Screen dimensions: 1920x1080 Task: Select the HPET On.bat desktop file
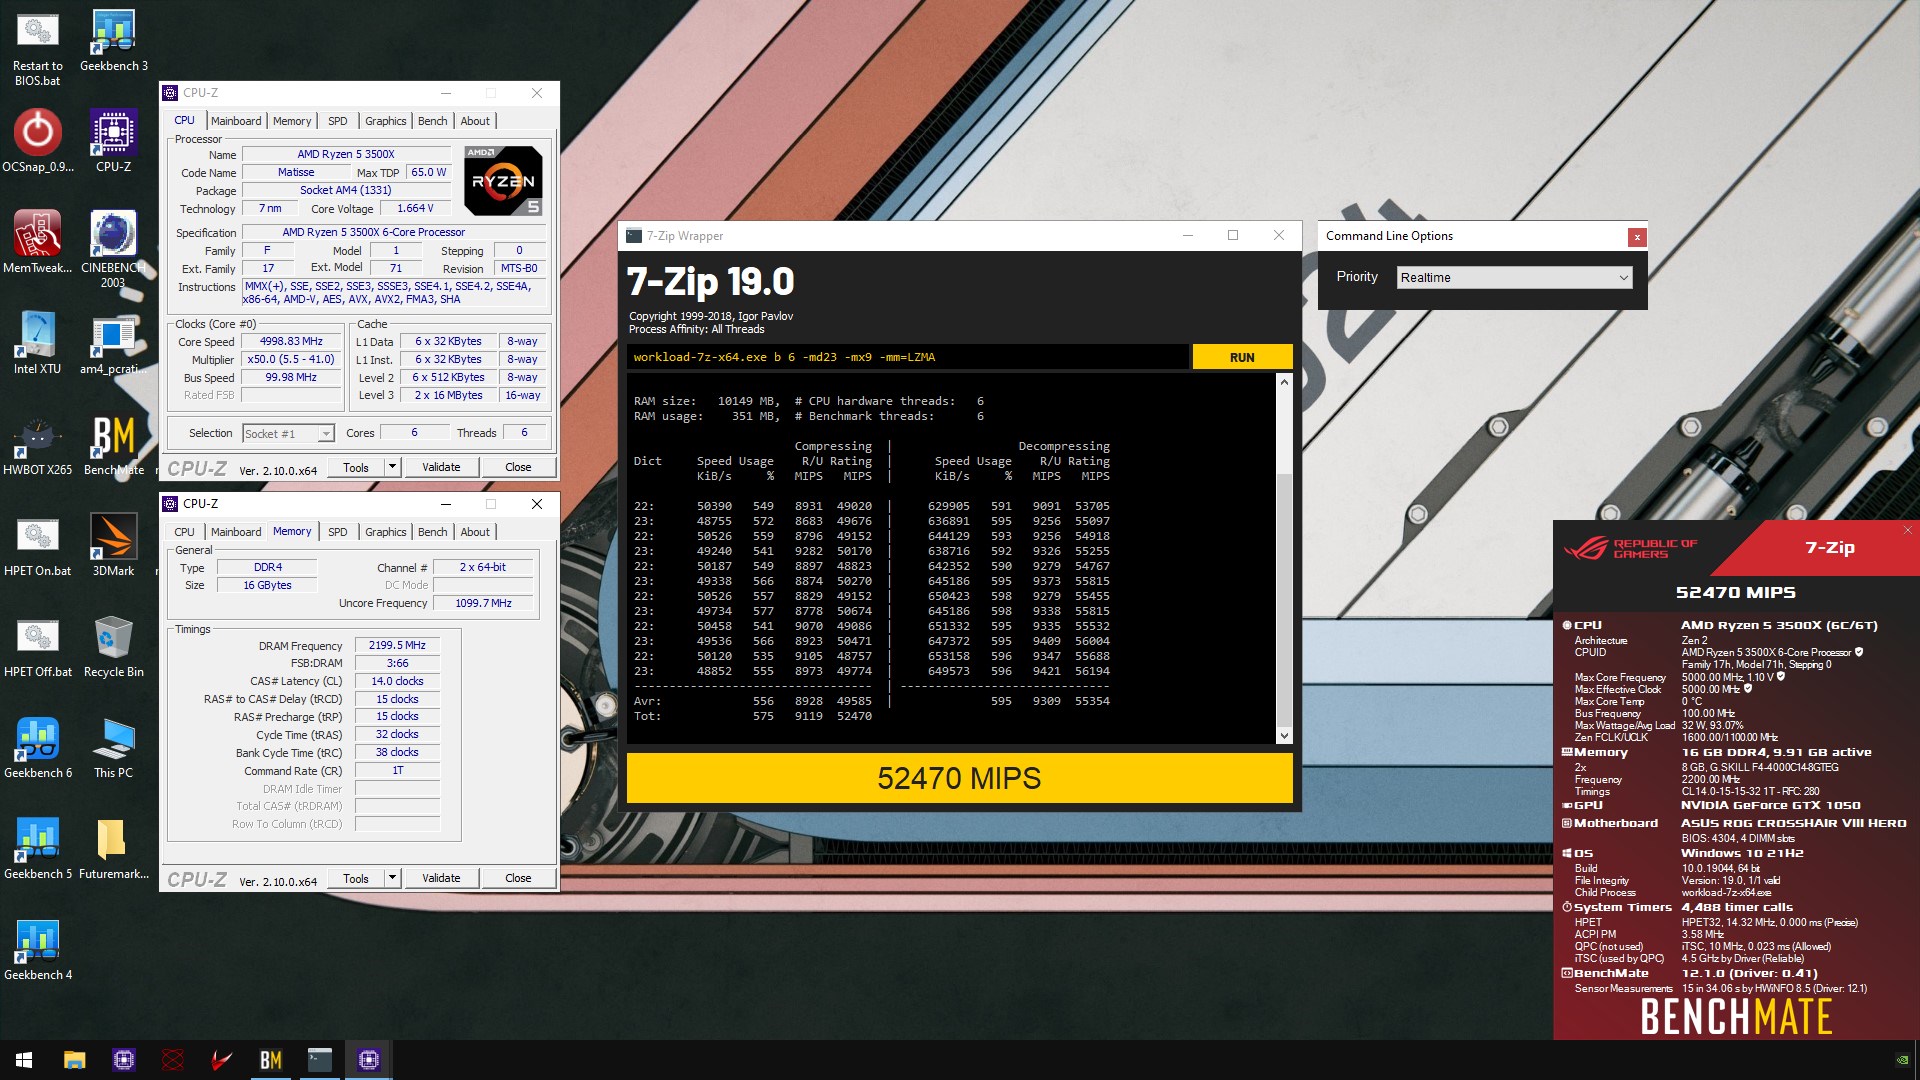tap(38, 544)
